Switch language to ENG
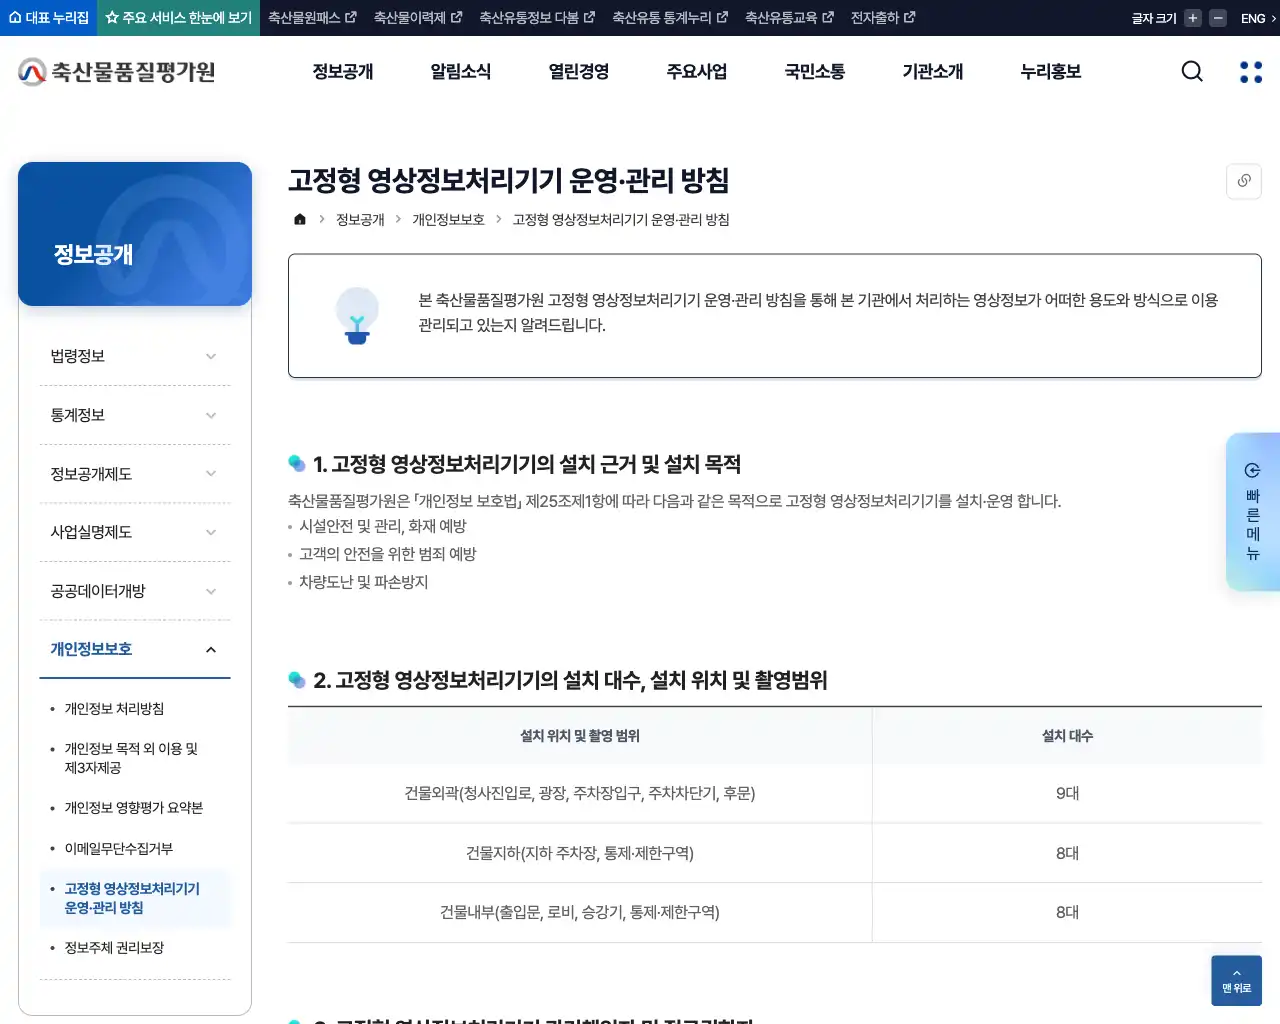Screen dimensions: 1280x1024 [1252, 17]
